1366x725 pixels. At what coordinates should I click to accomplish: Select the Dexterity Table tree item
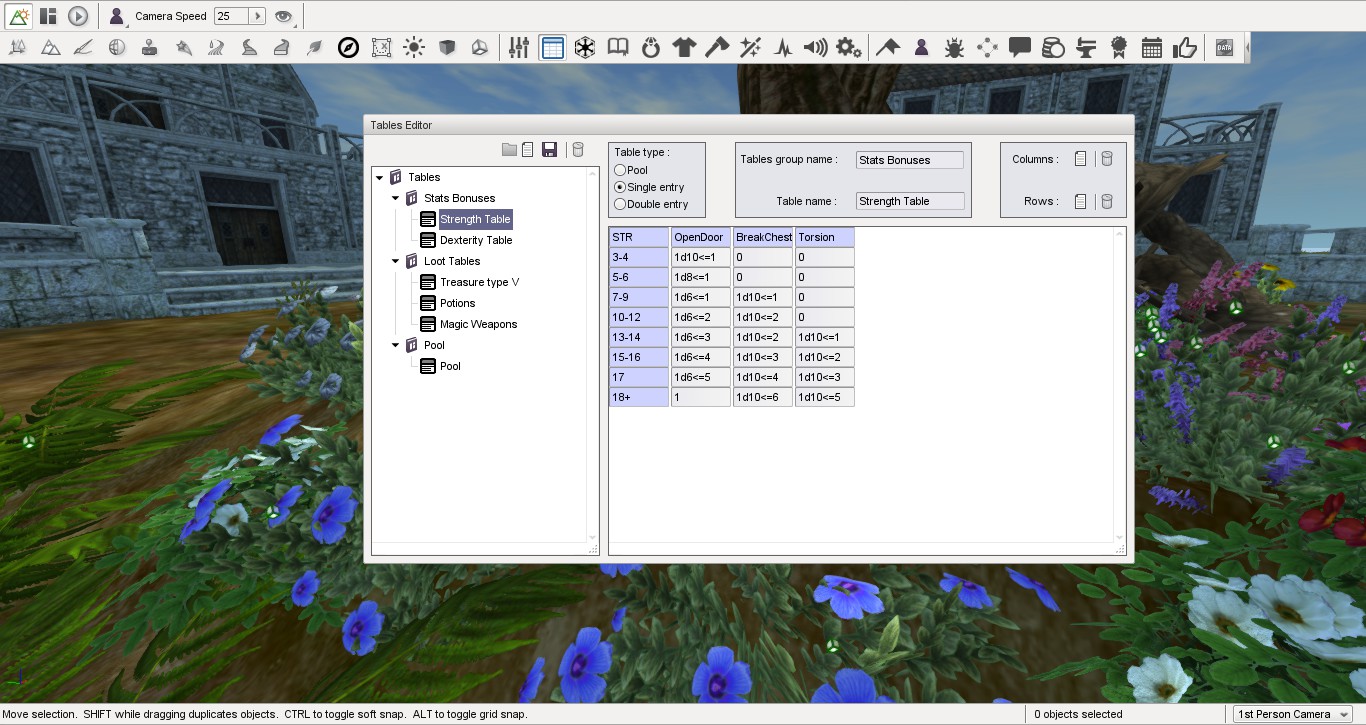(476, 240)
